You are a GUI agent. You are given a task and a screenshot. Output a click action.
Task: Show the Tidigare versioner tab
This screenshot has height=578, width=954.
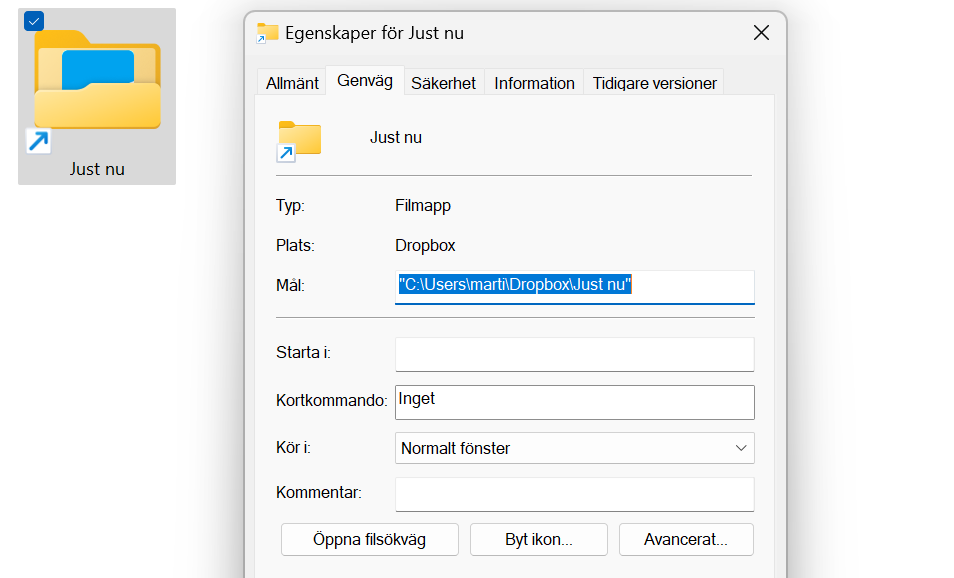[654, 83]
